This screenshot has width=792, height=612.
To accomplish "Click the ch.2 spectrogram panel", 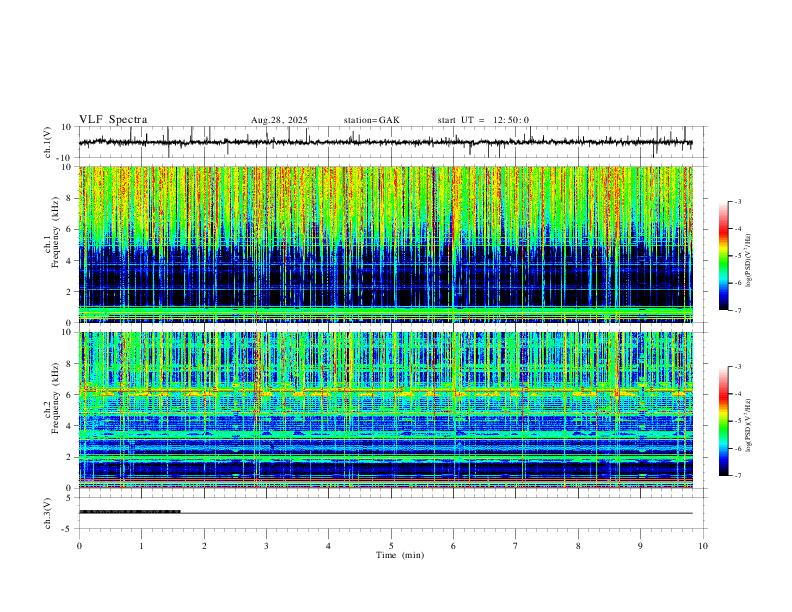I will point(385,410).
